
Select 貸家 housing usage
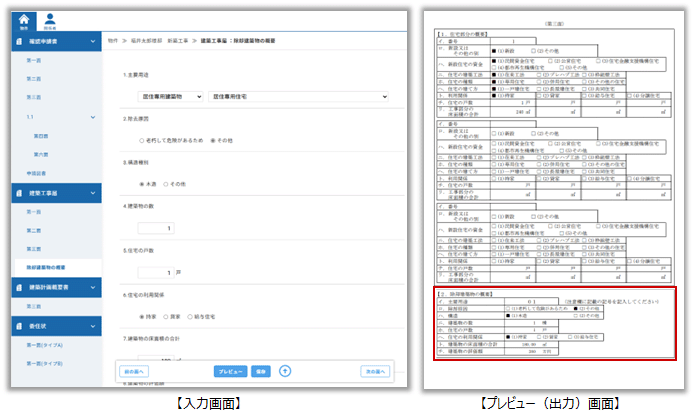166,317
